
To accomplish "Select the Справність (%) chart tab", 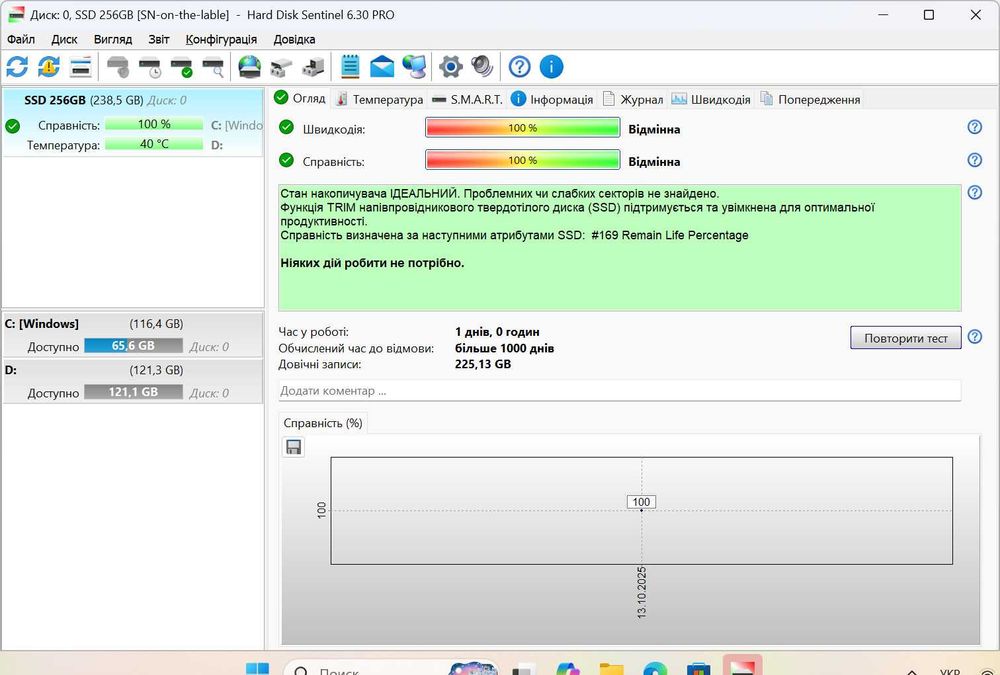I will [x=323, y=423].
